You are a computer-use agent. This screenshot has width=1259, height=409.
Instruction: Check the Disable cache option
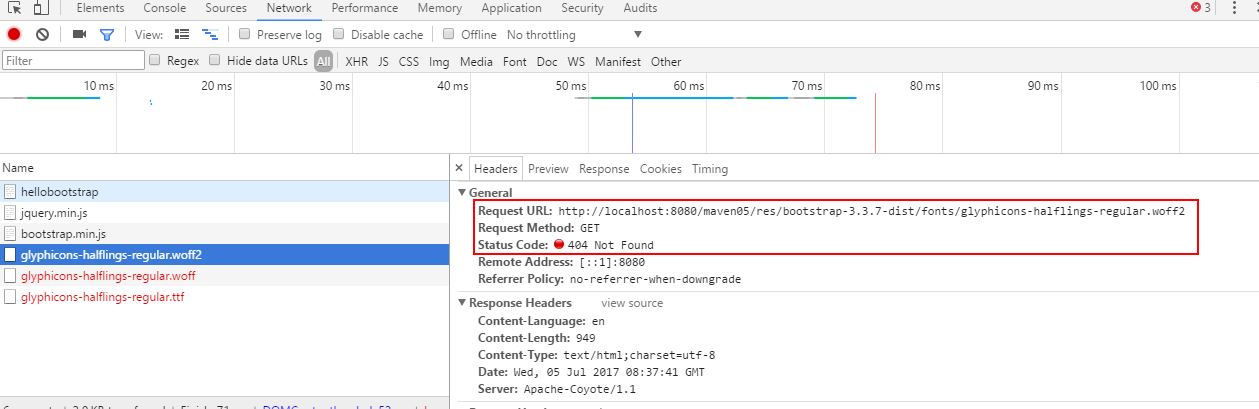[339, 34]
